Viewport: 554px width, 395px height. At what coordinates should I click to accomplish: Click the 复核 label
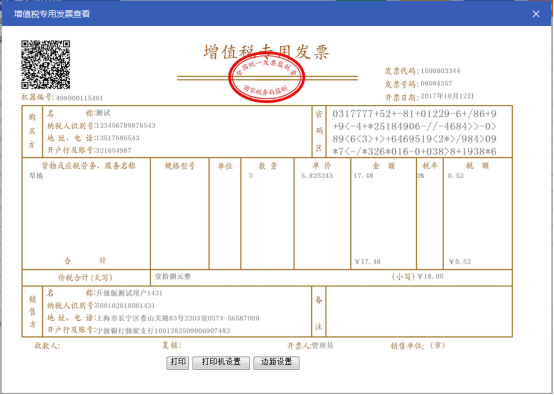tap(172, 345)
